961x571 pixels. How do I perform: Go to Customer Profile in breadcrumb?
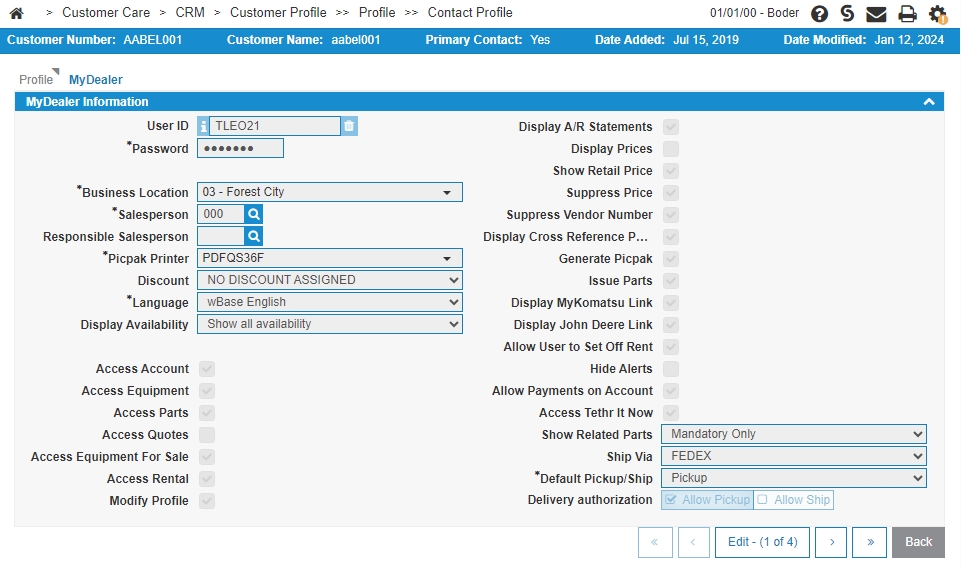(x=278, y=13)
